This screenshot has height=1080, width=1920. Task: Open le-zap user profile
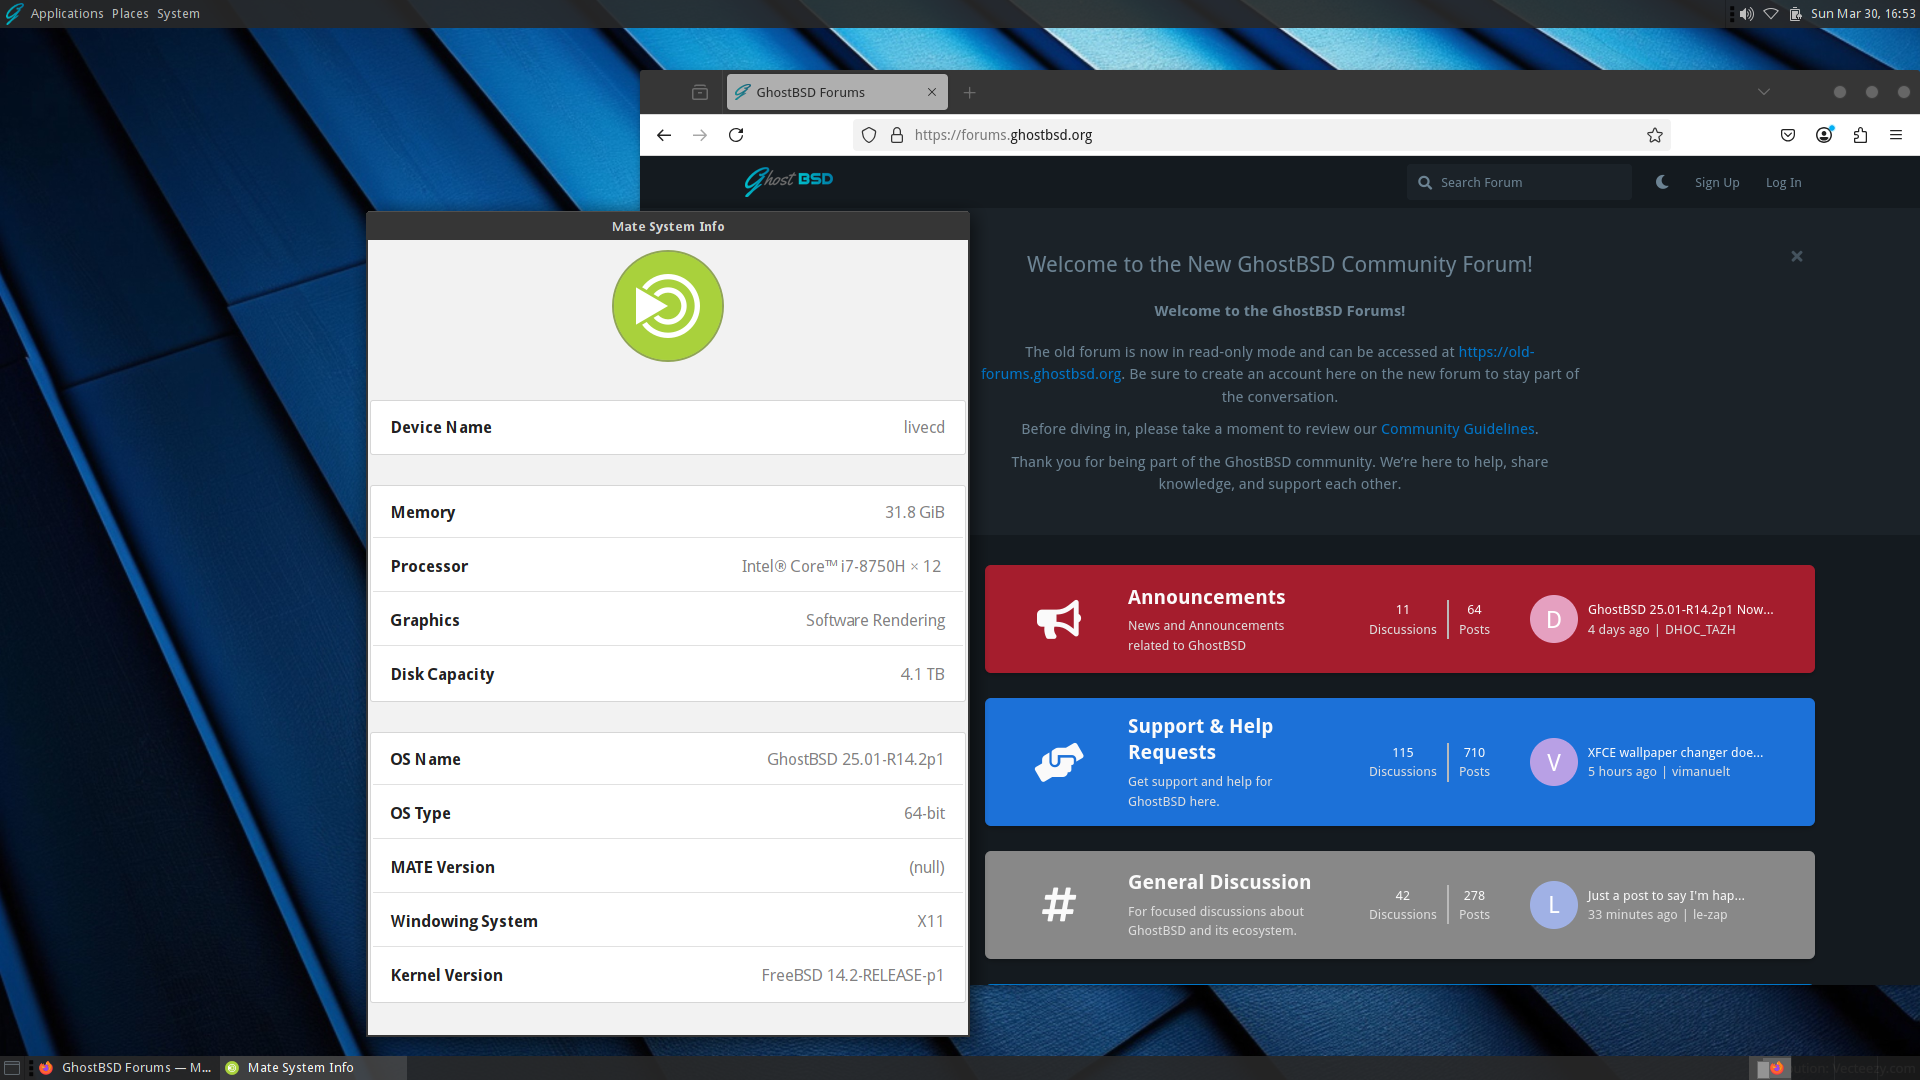(x=1710, y=914)
